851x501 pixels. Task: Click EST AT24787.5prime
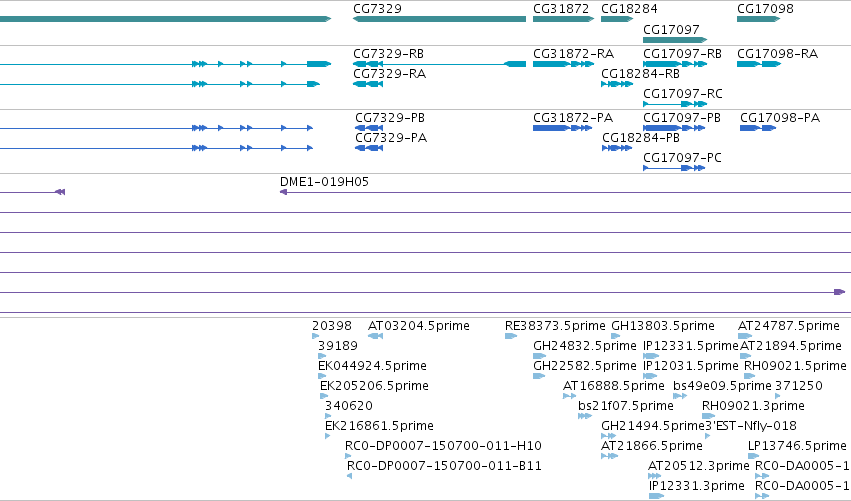point(745,336)
